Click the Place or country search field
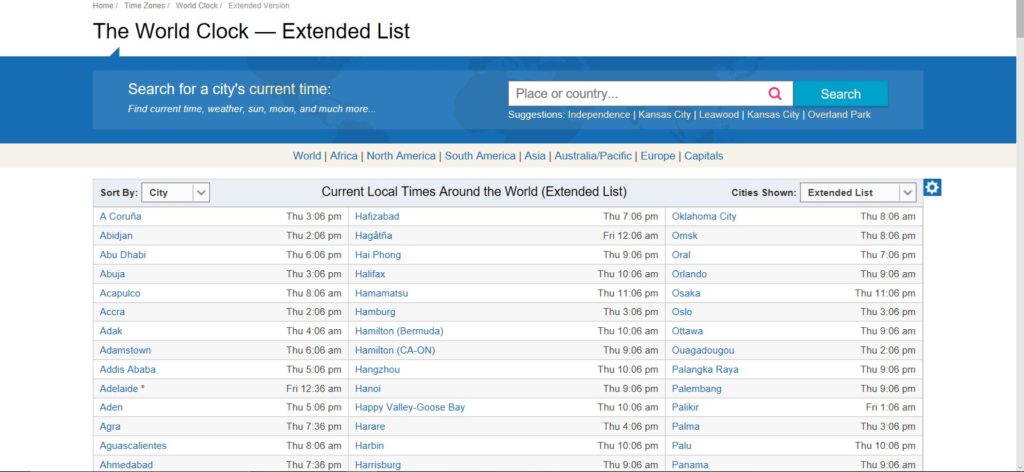 coord(638,94)
